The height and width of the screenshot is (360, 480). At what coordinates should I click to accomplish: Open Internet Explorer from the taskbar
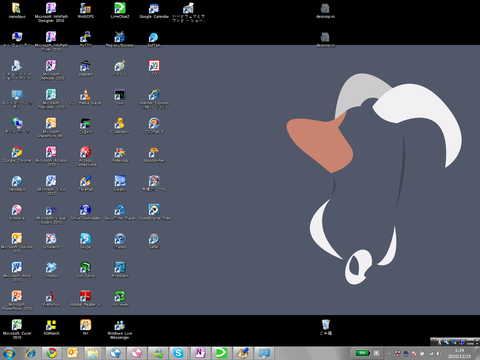click(31, 353)
